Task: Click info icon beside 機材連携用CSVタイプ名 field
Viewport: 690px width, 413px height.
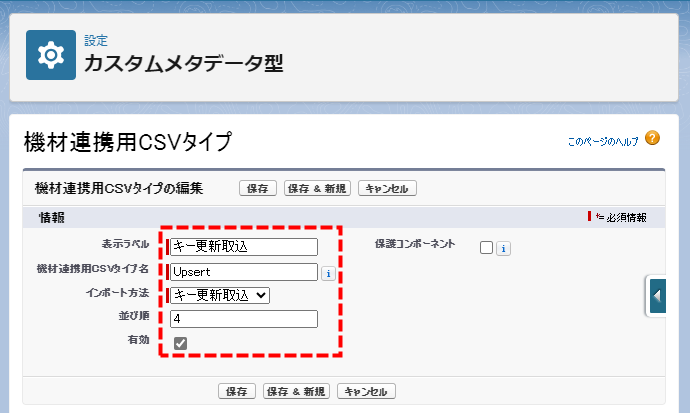Action: click(327, 273)
